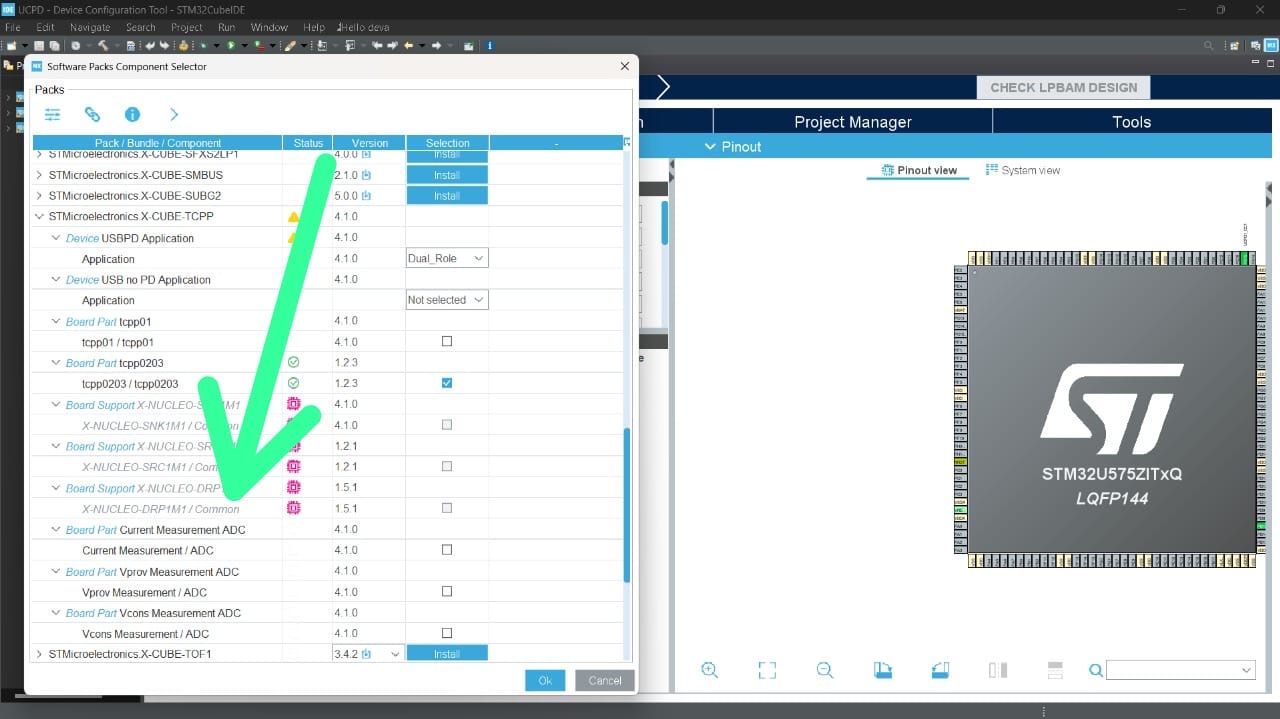
Task: Confirm component selection with the Ok button
Action: [x=545, y=680]
